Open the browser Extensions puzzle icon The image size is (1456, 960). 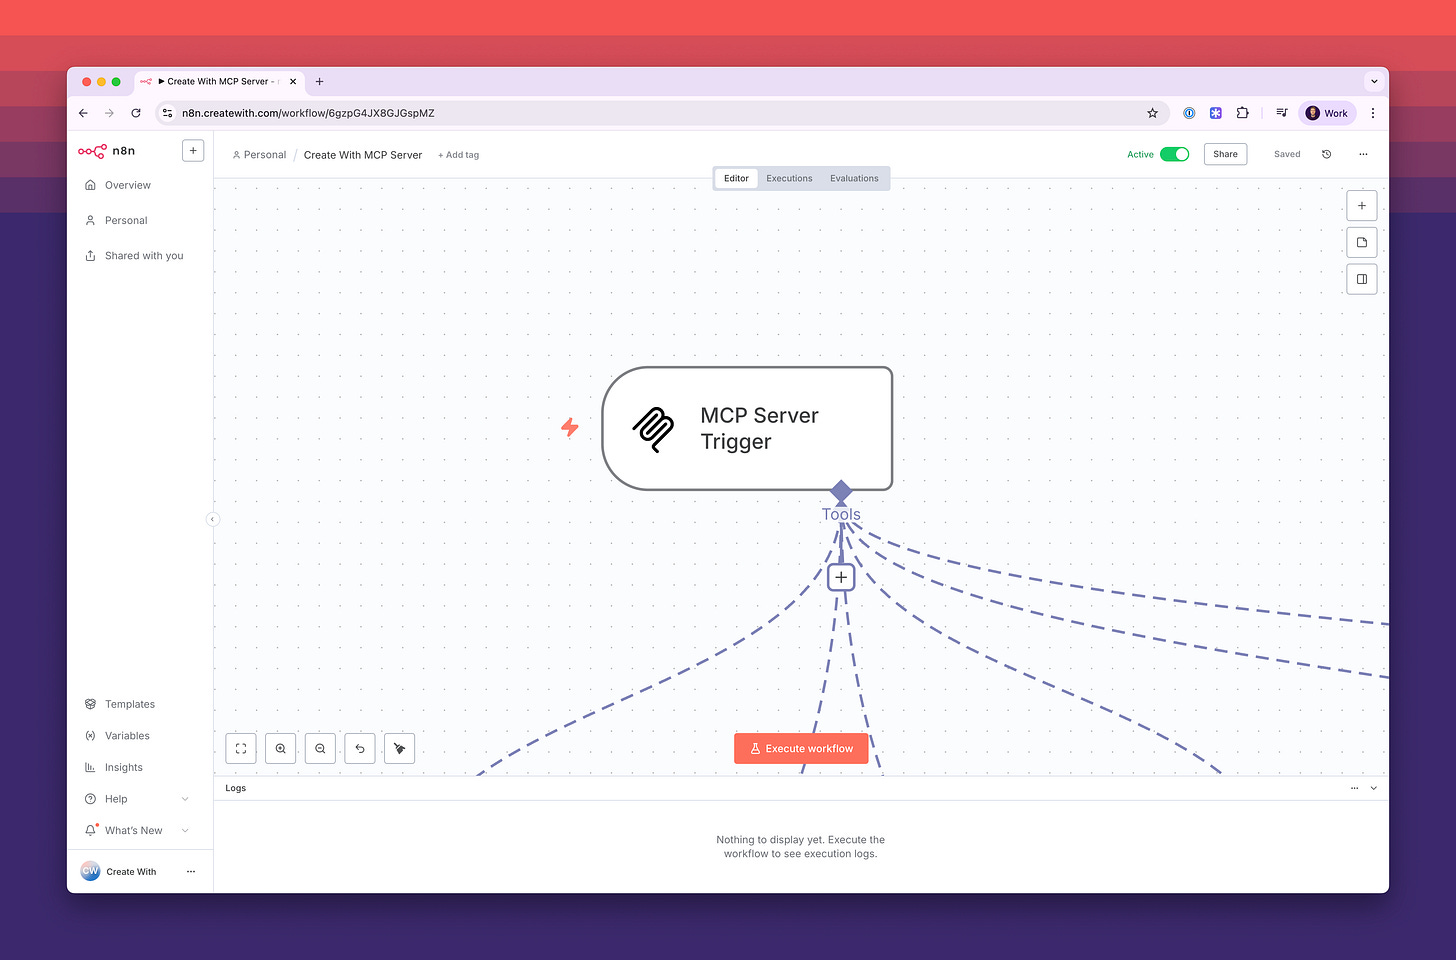[1242, 113]
